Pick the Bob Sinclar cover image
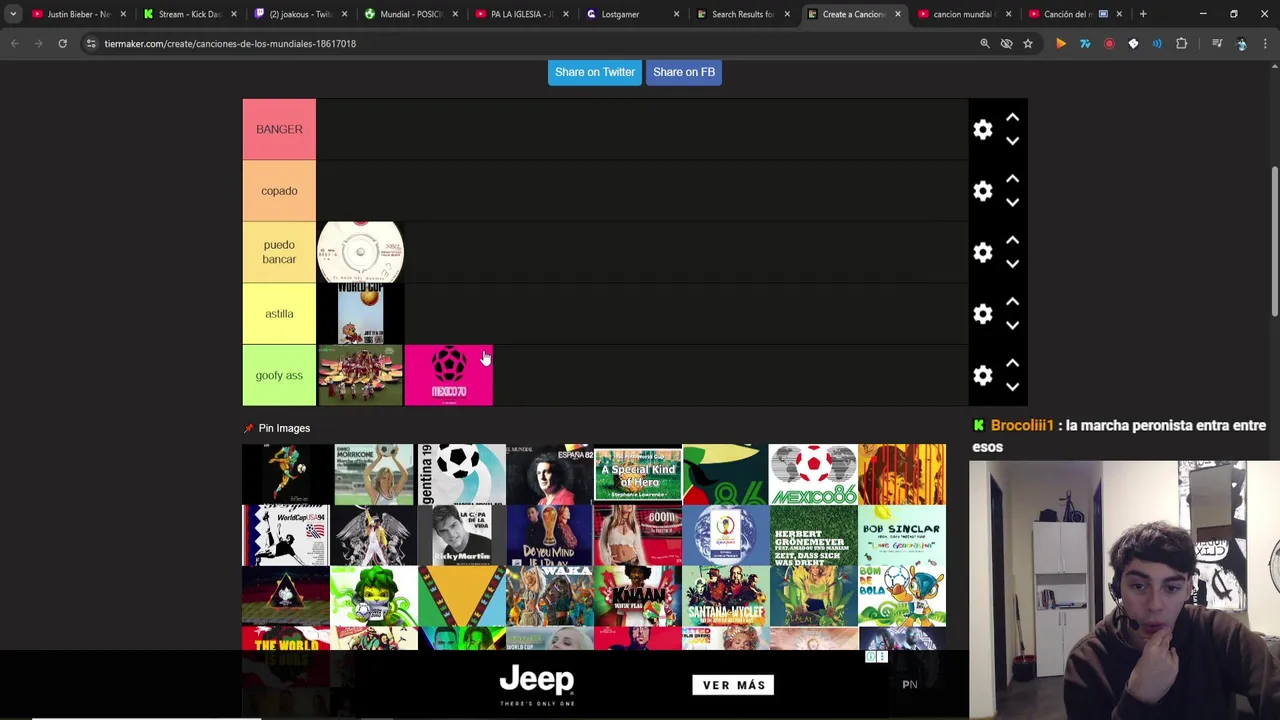 click(x=901, y=535)
